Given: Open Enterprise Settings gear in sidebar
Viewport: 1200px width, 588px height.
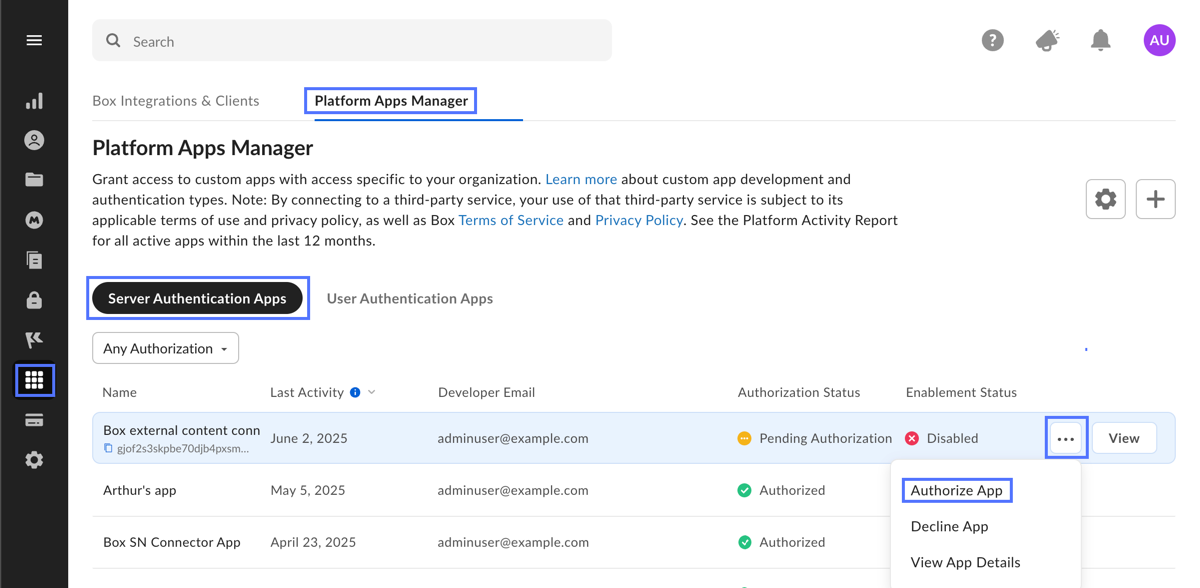Looking at the screenshot, I should coord(34,460).
